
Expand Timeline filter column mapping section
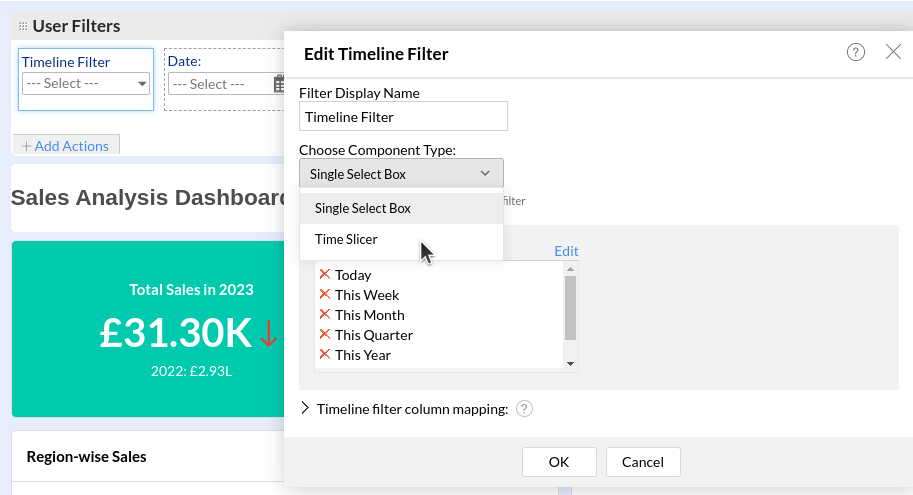coord(305,408)
